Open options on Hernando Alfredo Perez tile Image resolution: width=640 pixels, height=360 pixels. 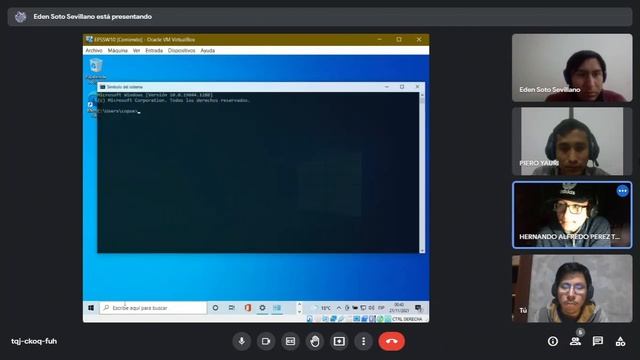pos(622,191)
